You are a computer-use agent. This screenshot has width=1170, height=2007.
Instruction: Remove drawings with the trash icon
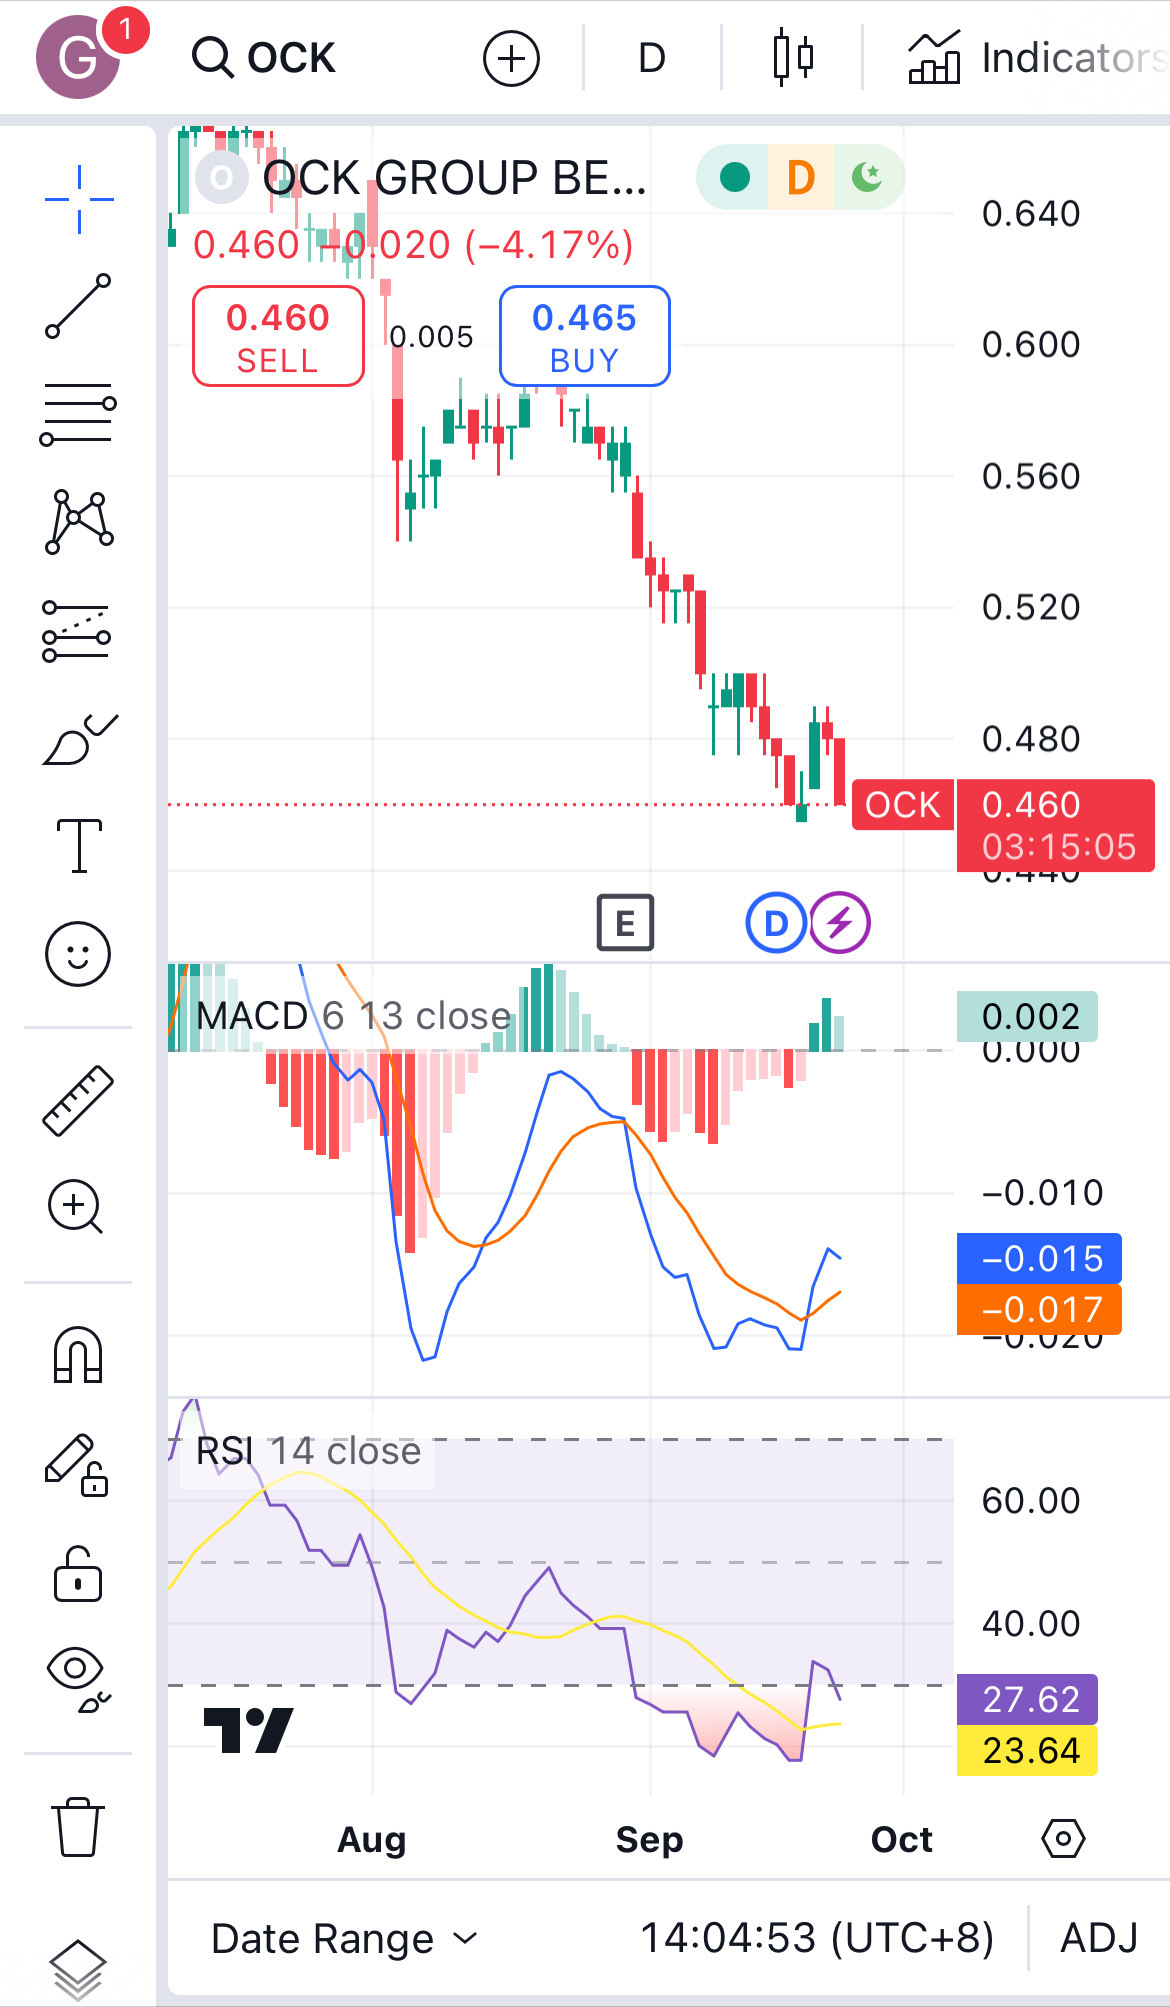[x=77, y=1827]
